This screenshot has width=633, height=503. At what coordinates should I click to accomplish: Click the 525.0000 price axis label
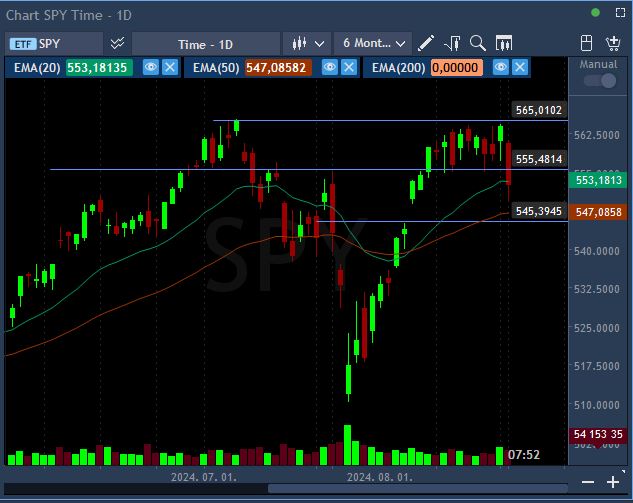[x=597, y=328]
